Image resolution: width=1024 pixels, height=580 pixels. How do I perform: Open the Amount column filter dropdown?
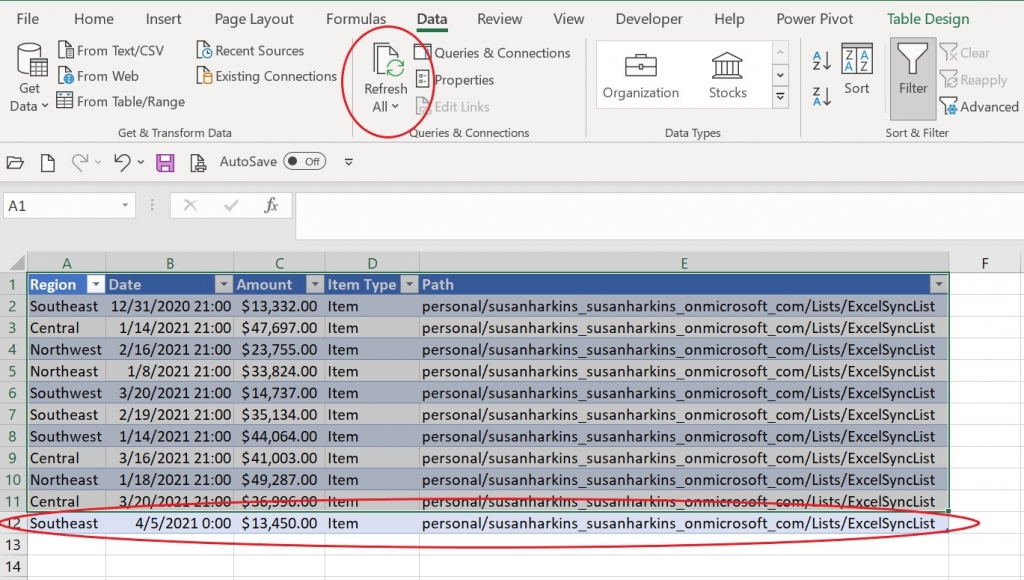pos(313,284)
